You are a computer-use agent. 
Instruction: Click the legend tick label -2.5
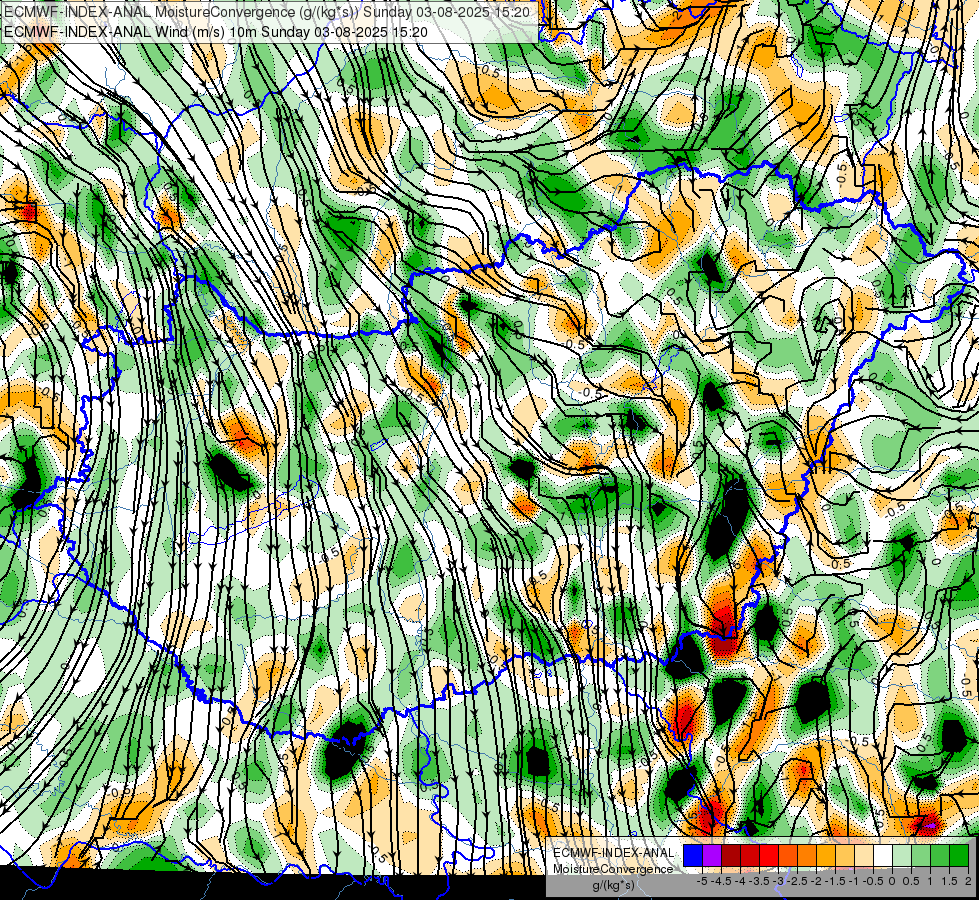tap(798, 881)
